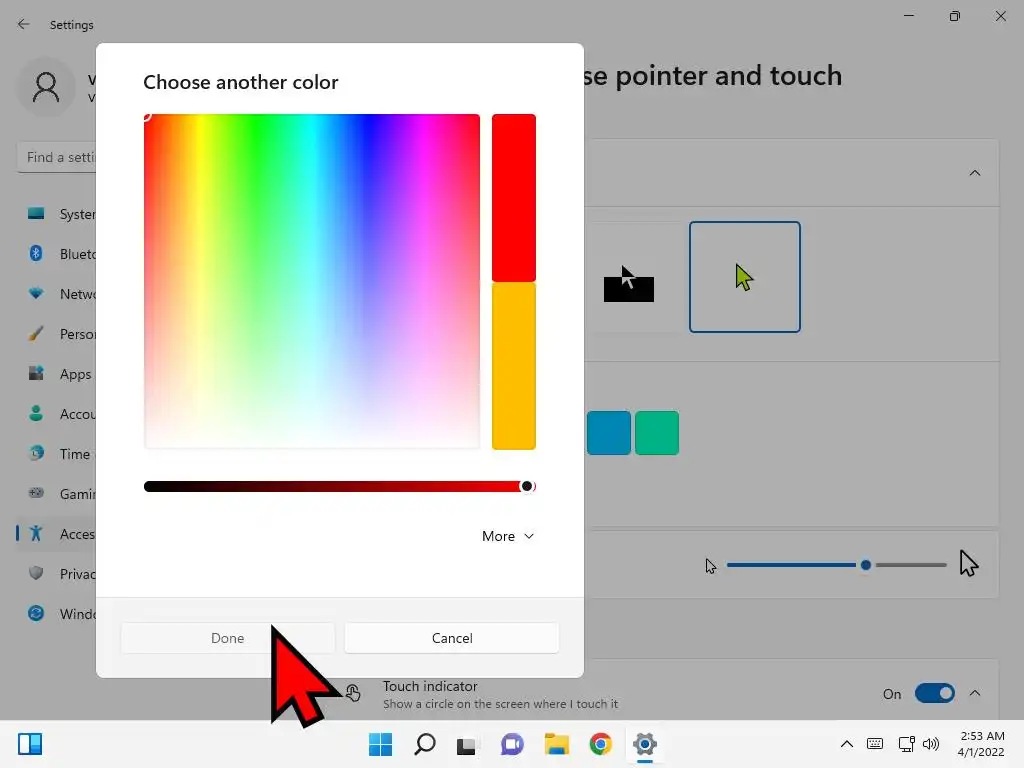The width and height of the screenshot is (1024, 768).
Task: Open Personalization in sidebar
Action: (x=57, y=334)
